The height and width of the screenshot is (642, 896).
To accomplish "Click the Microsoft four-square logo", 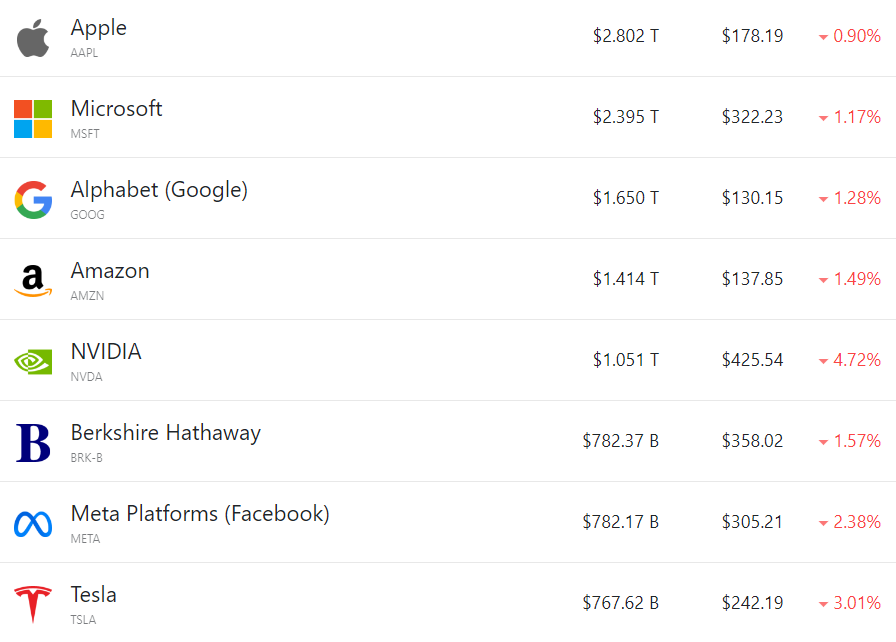I will click(33, 119).
